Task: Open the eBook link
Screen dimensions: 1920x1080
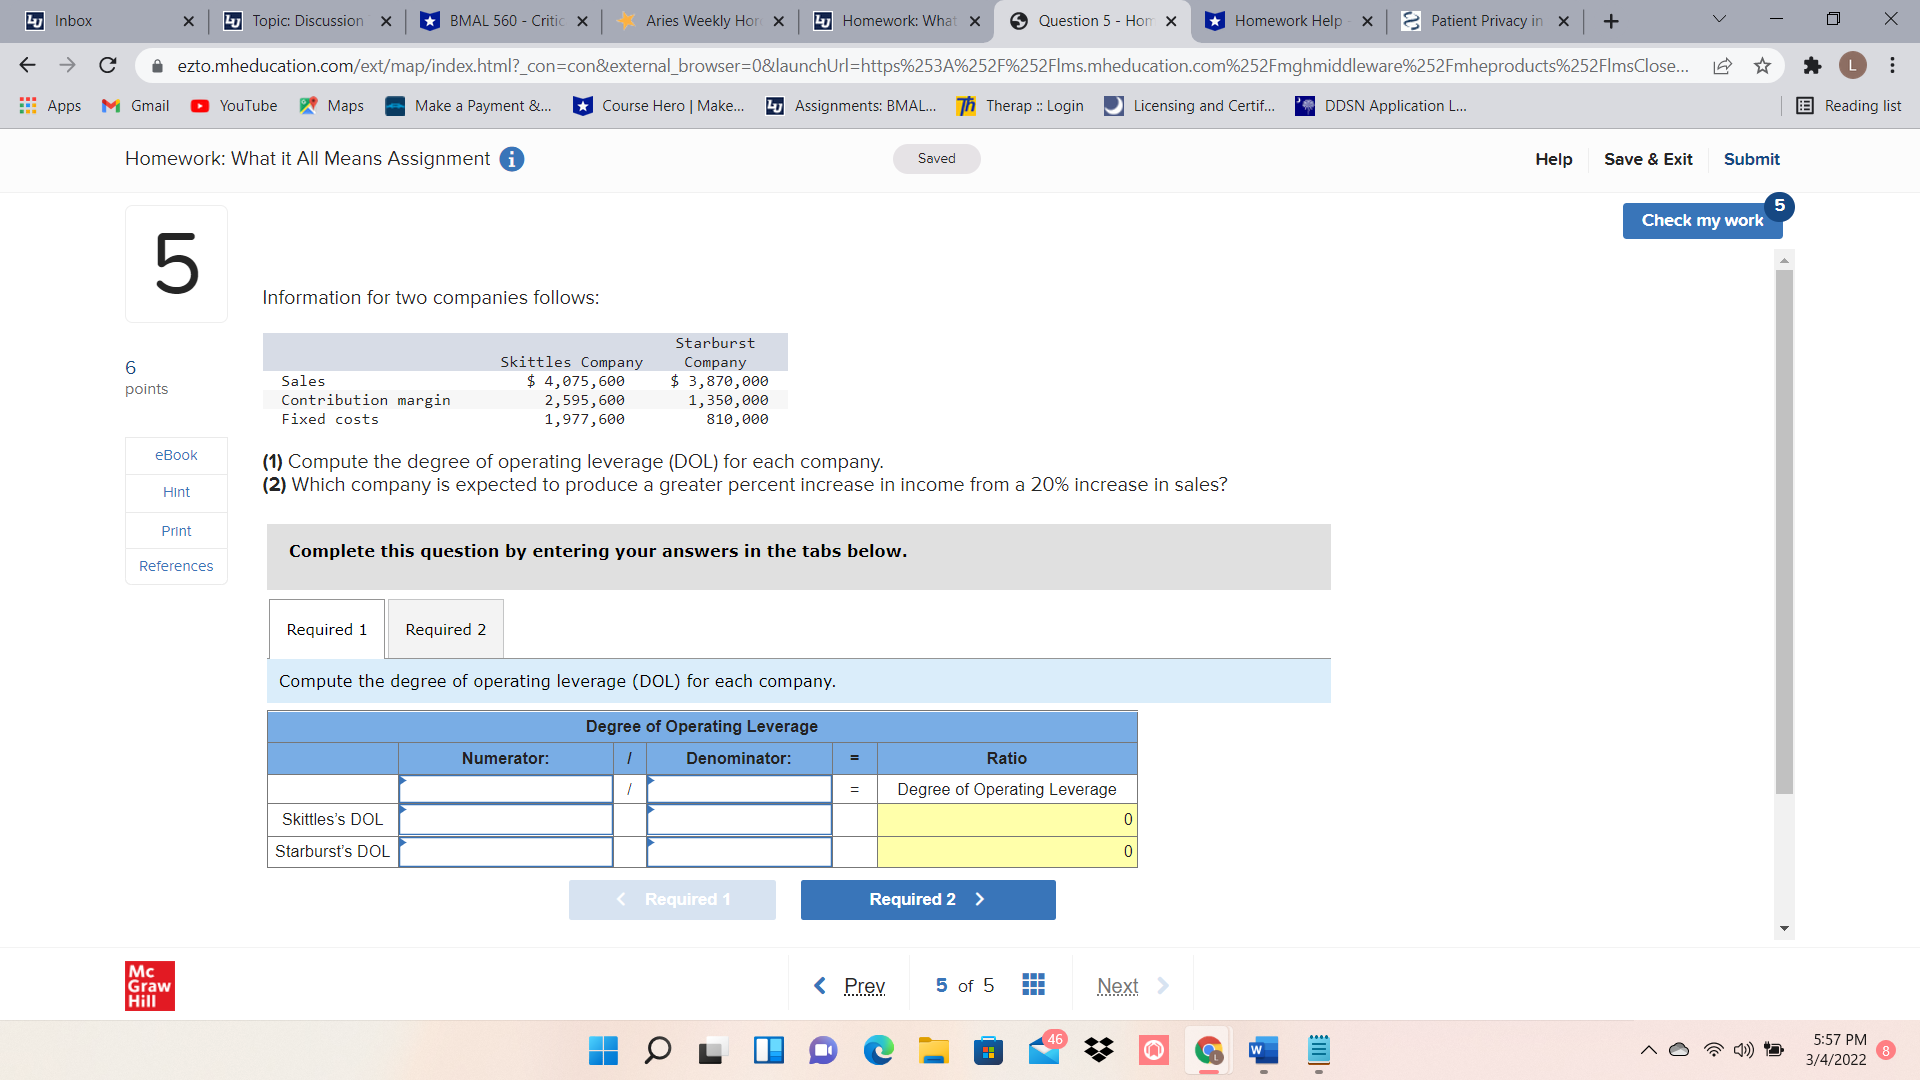Action: click(x=176, y=455)
